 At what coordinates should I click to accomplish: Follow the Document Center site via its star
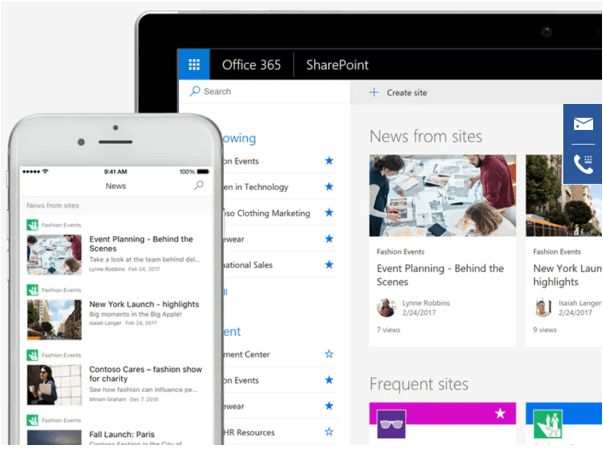(x=329, y=354)
